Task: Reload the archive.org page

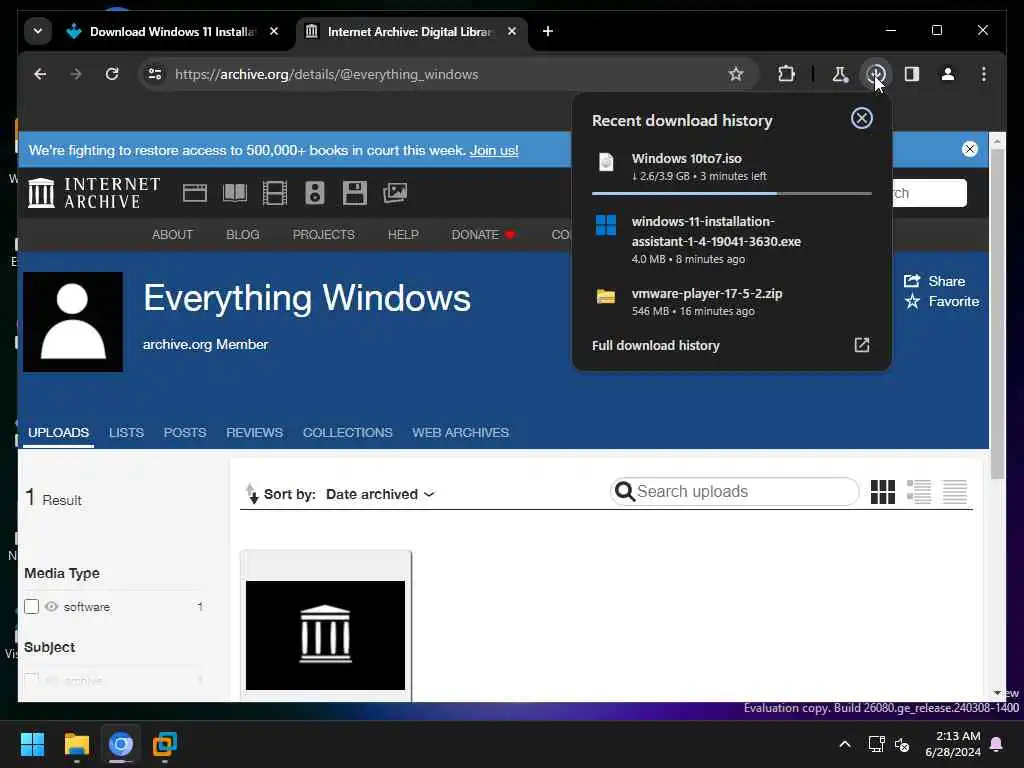Action: click(x=112, y=74)
